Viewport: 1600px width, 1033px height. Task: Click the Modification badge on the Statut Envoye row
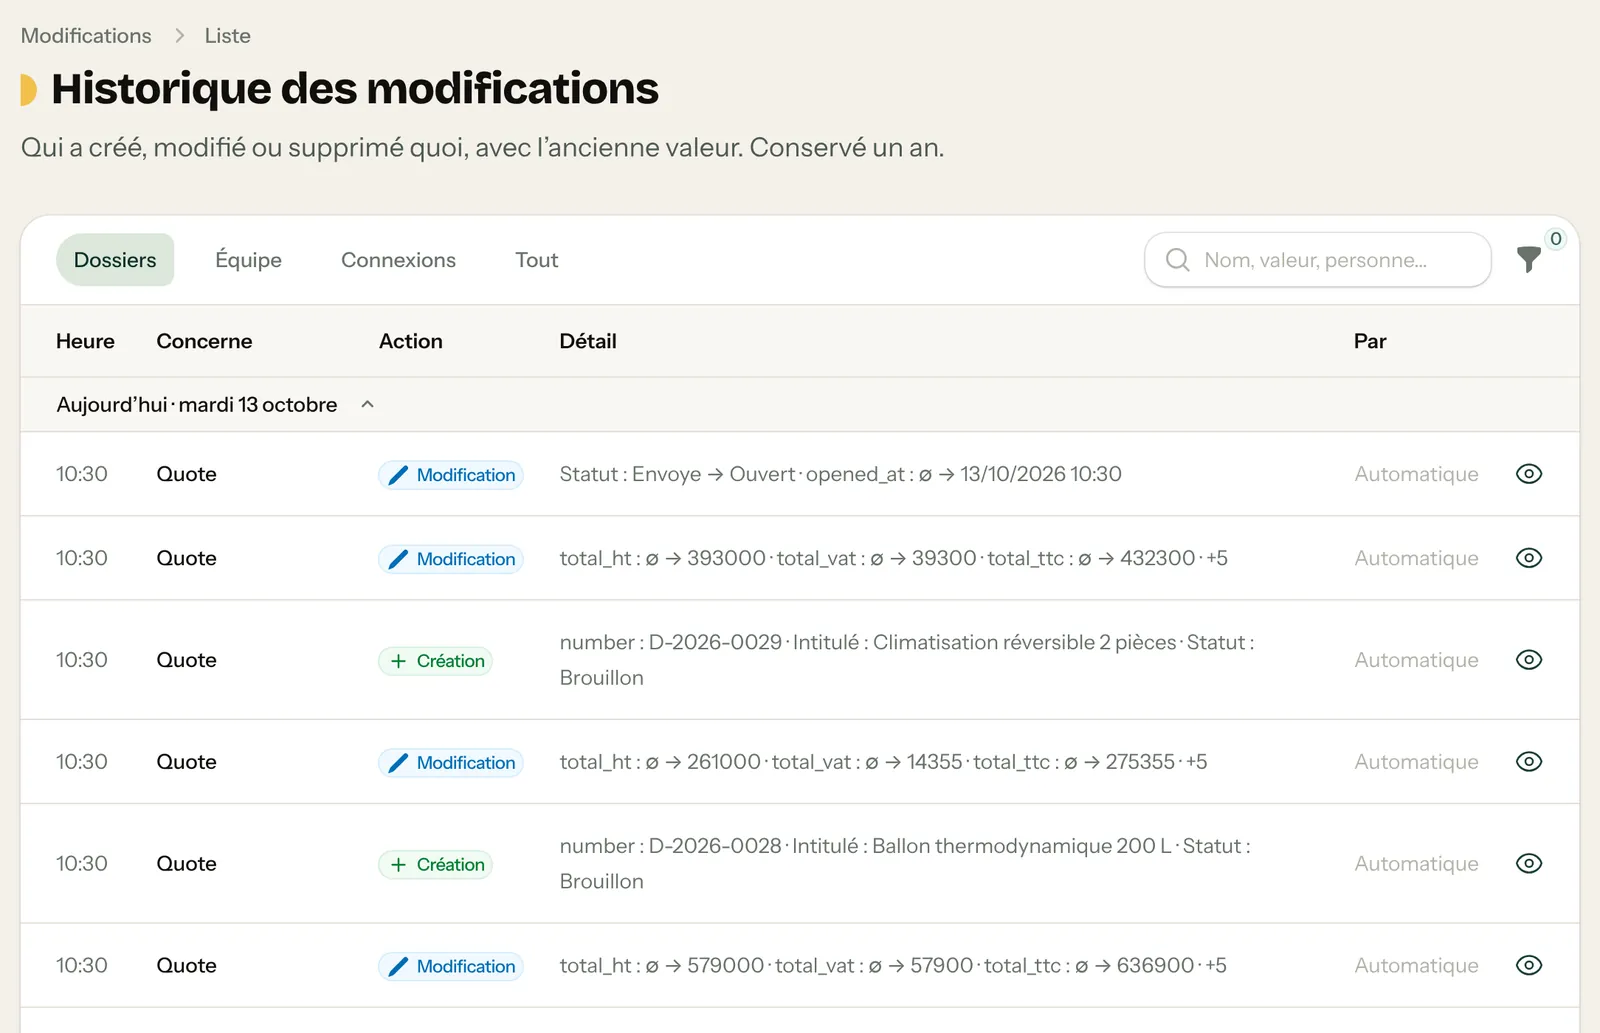pos(451,475)
